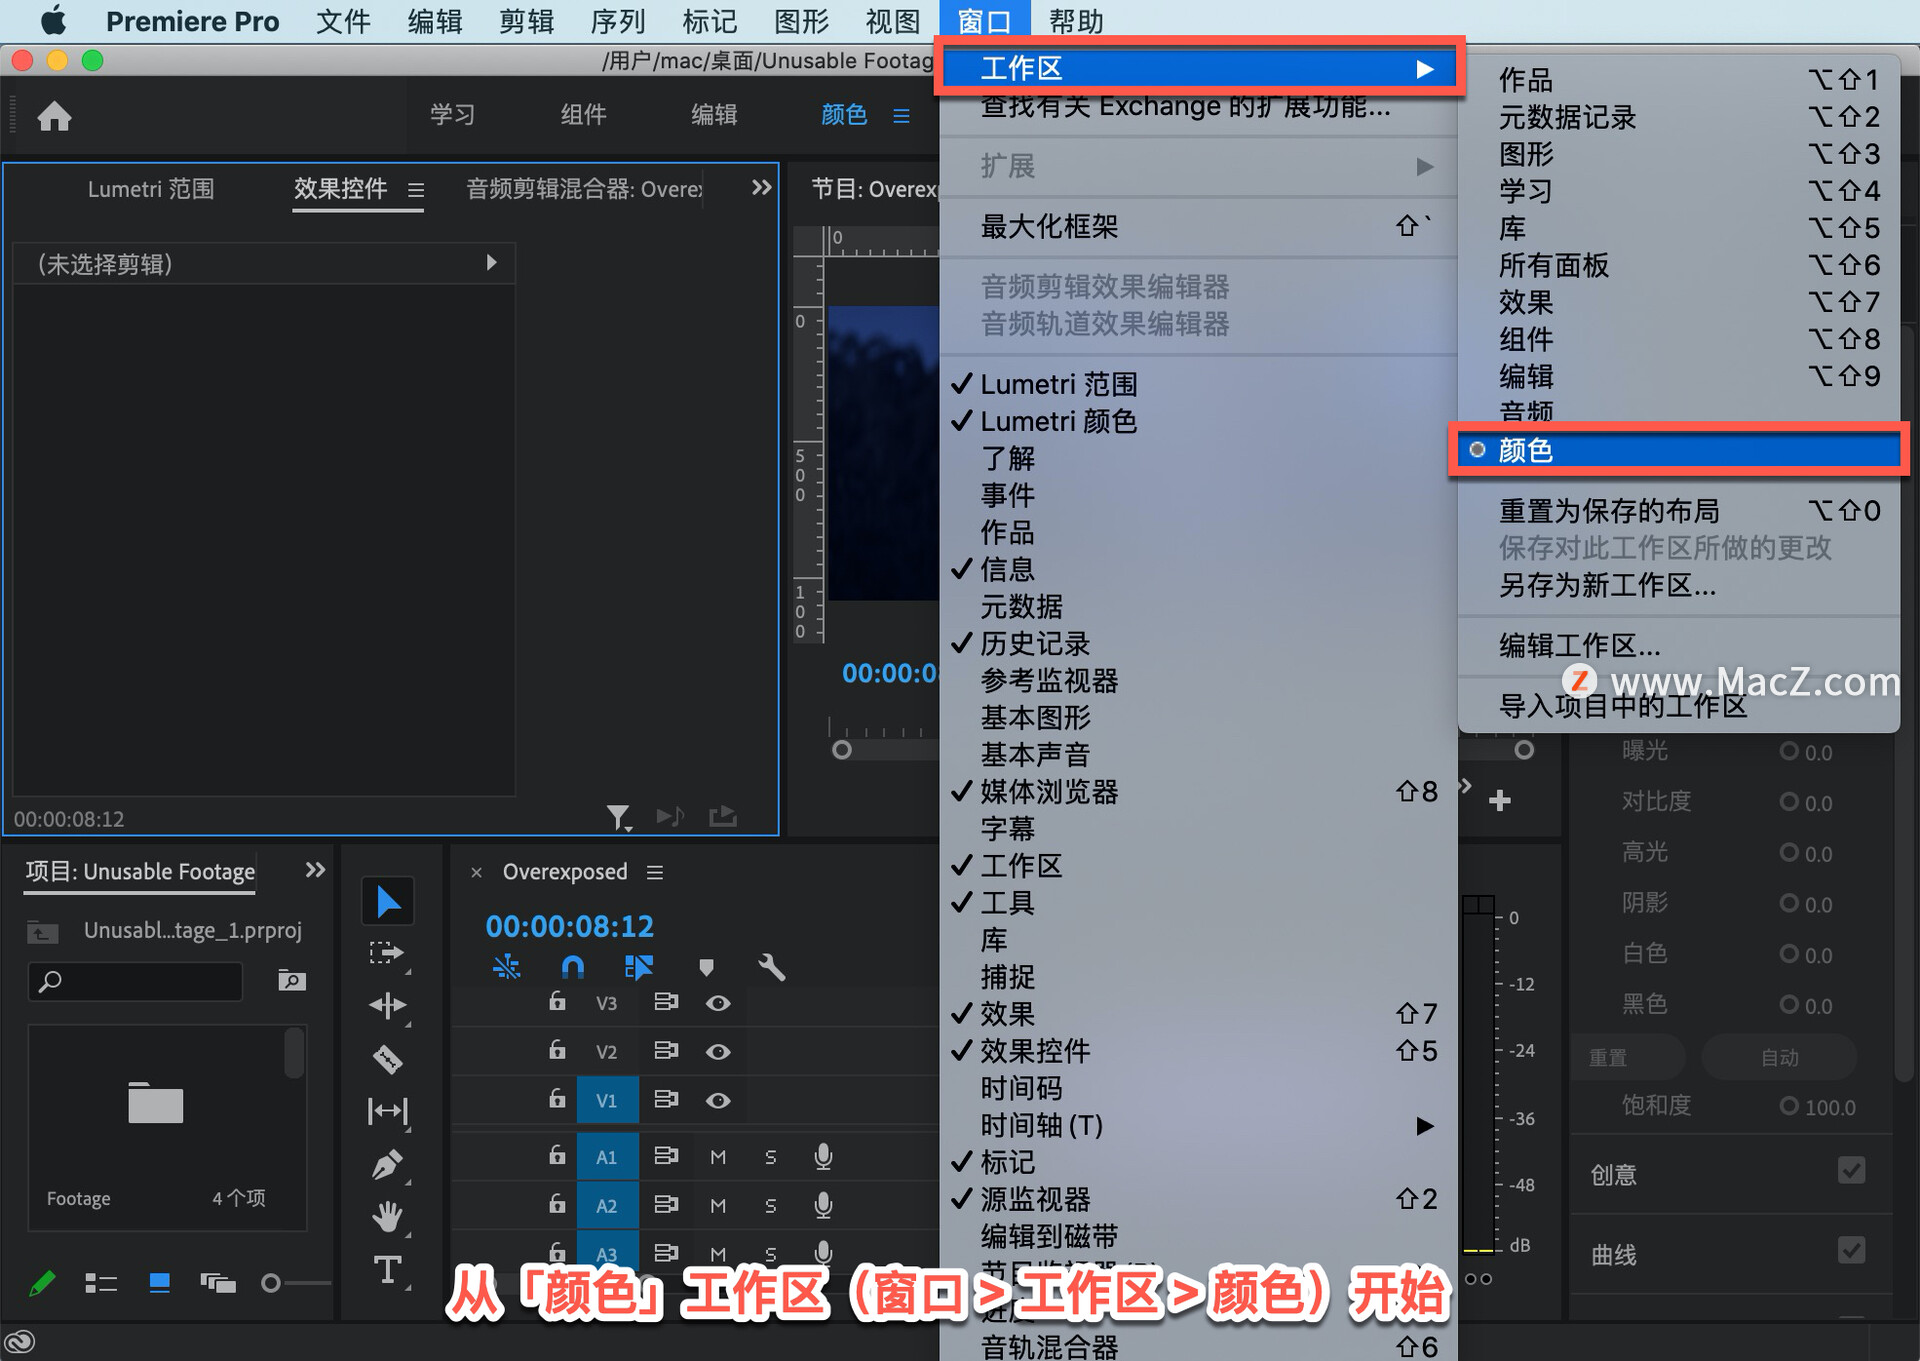This screenshot has height=1361, width=1920.
Task: Toggle insert sequences as nests icon
Action: (x=507, y=967)
